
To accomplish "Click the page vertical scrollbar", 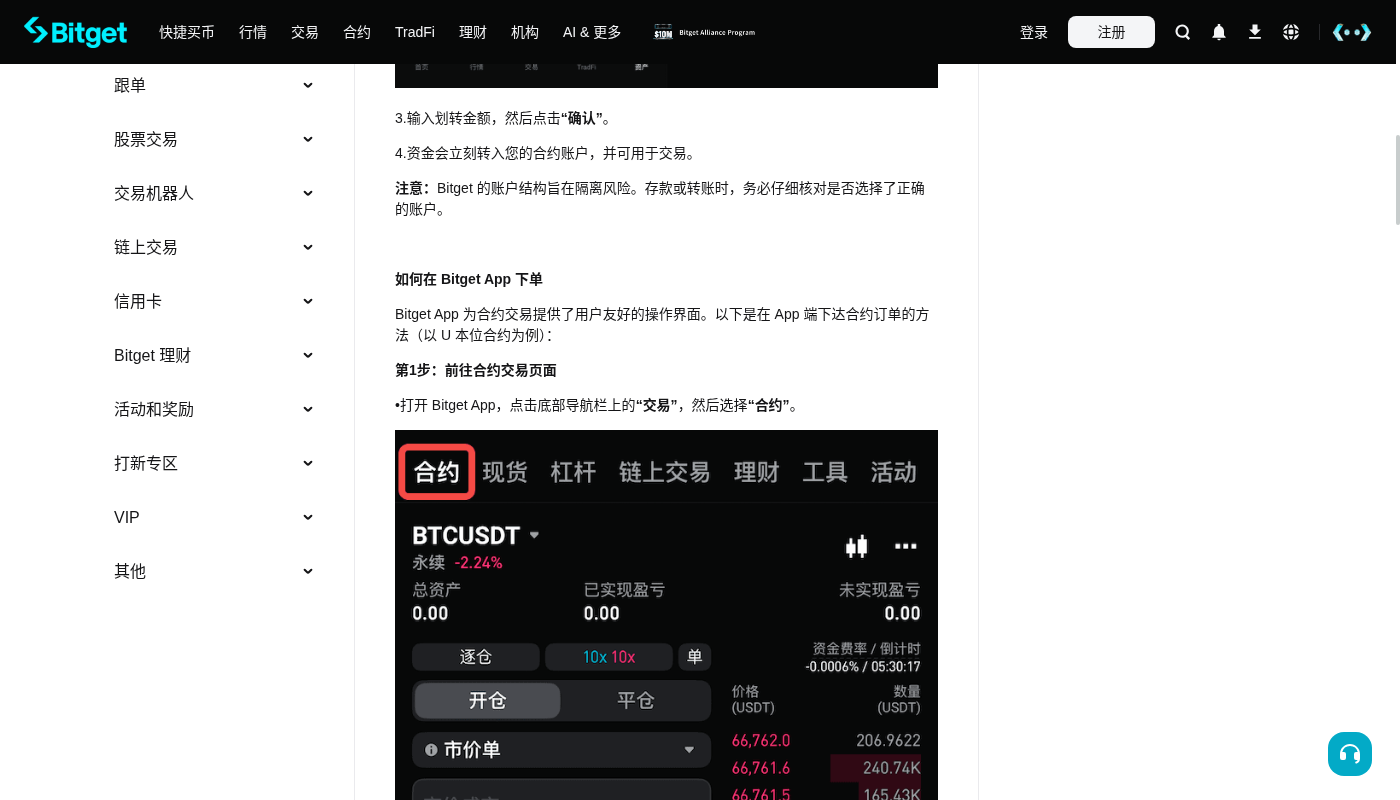I will pos(1397,180).
